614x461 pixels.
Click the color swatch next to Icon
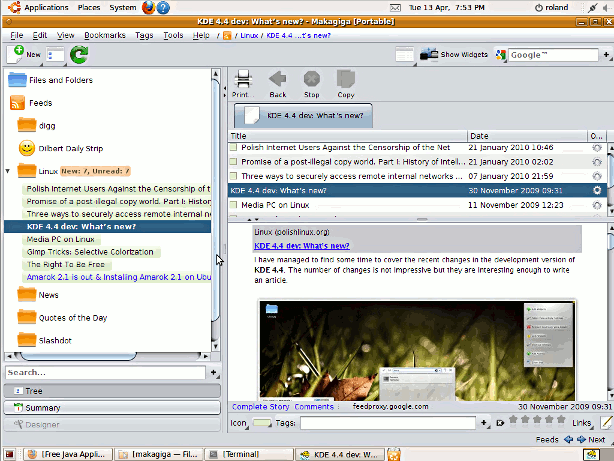pyautogui.click(x=262, y=423)
